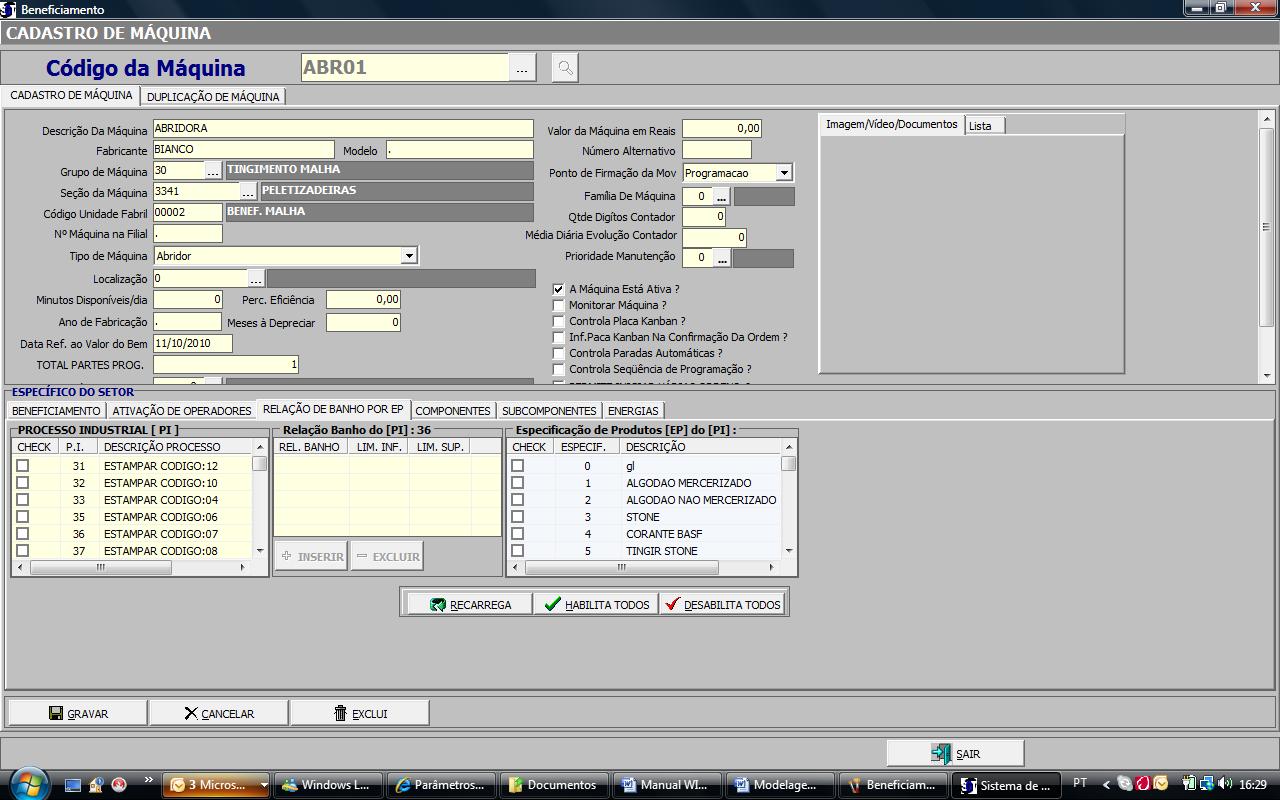Open the Seção da Máquina lookup button
The width and height of the screenshot is (1280, 800).
[248, 192]
